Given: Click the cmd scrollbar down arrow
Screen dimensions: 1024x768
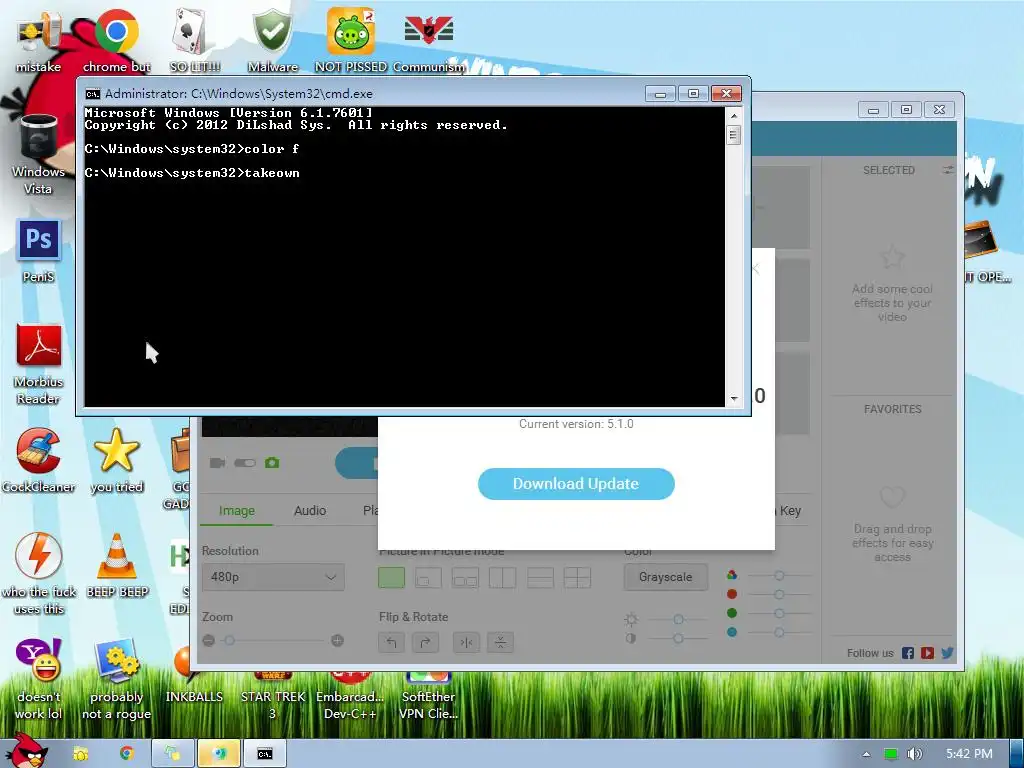Looking at the screenshot, I should pos(734,398).
